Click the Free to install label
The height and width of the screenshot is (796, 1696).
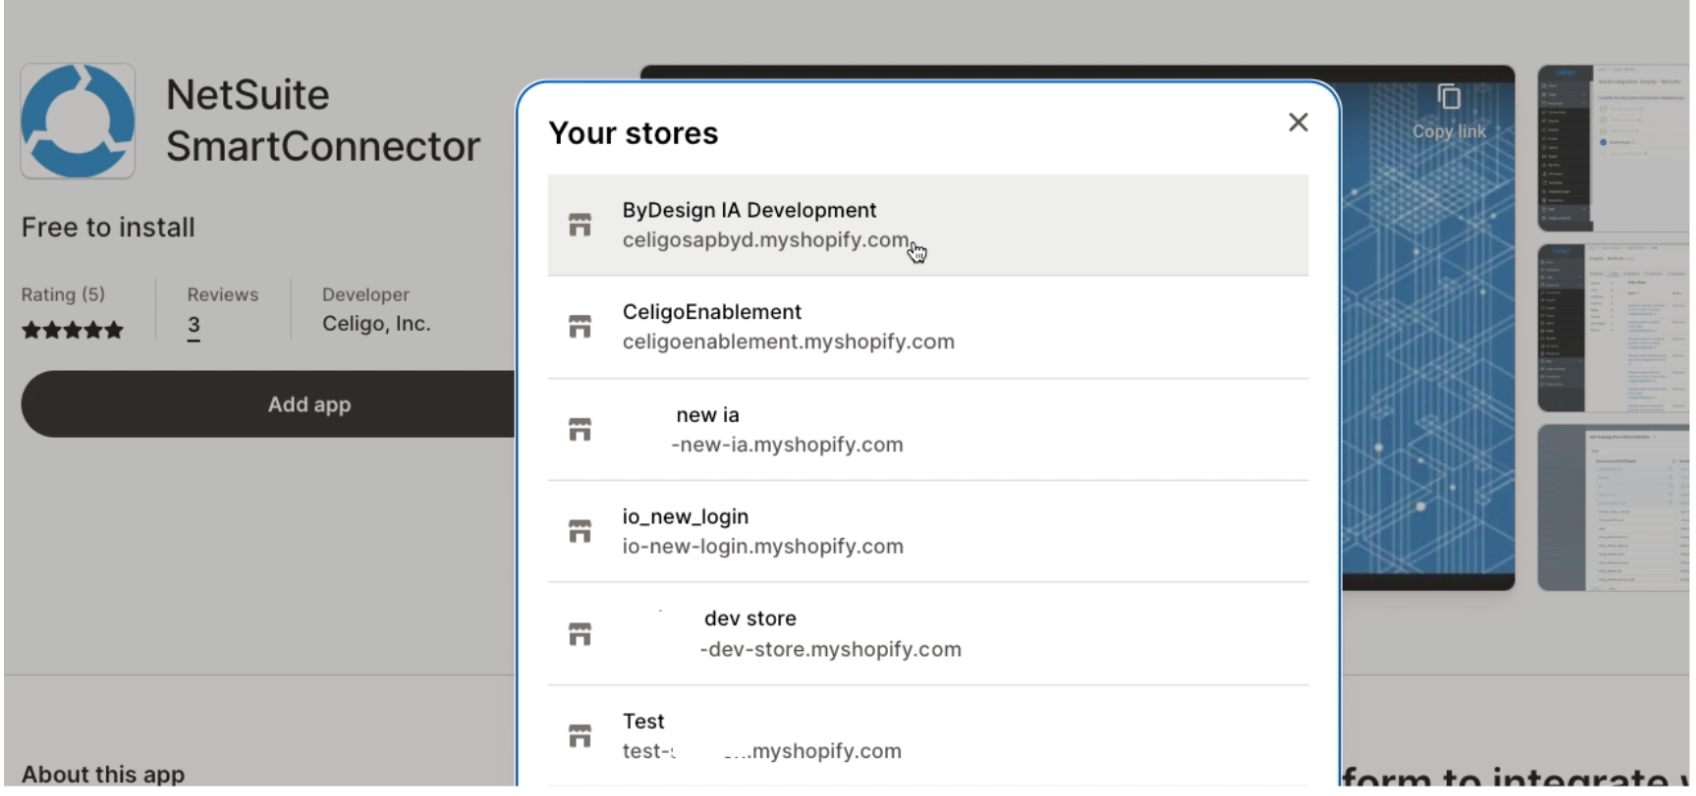point(108,228)
